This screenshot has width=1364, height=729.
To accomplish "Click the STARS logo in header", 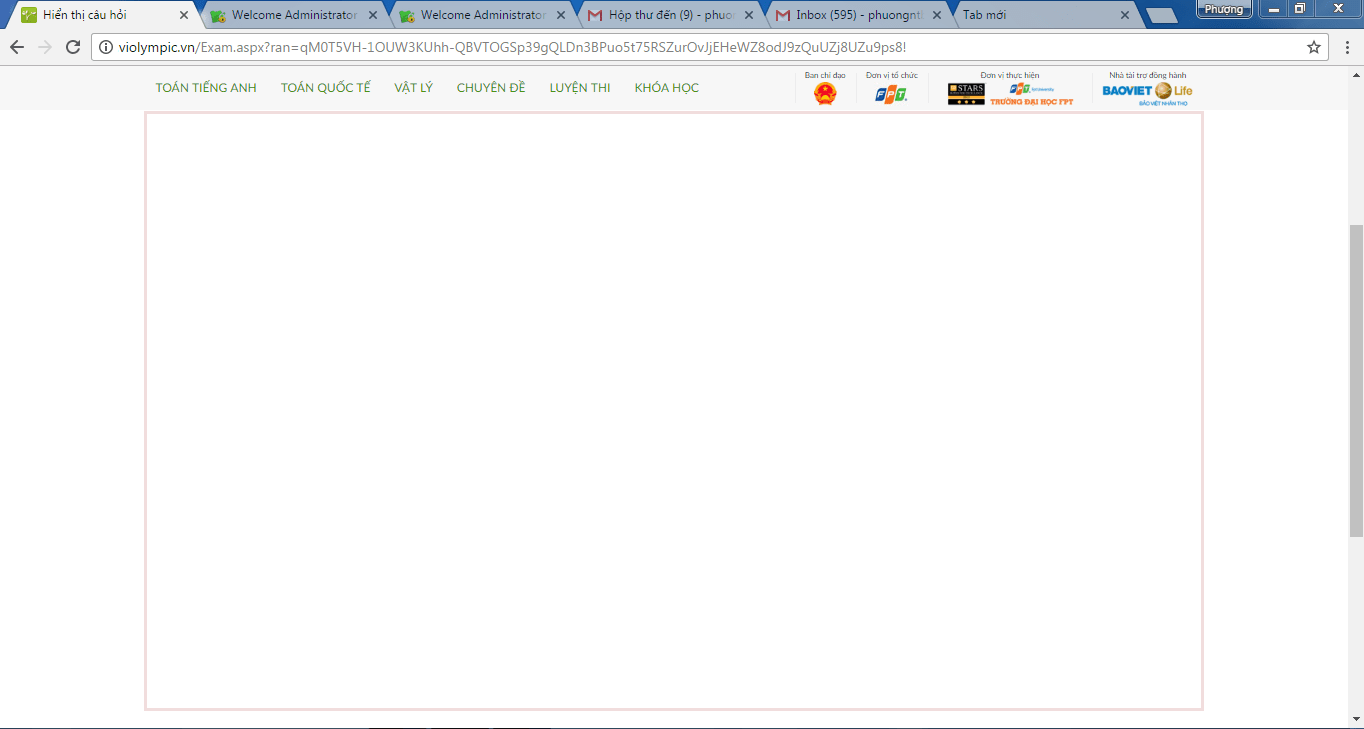I will [x=966, y=94].
